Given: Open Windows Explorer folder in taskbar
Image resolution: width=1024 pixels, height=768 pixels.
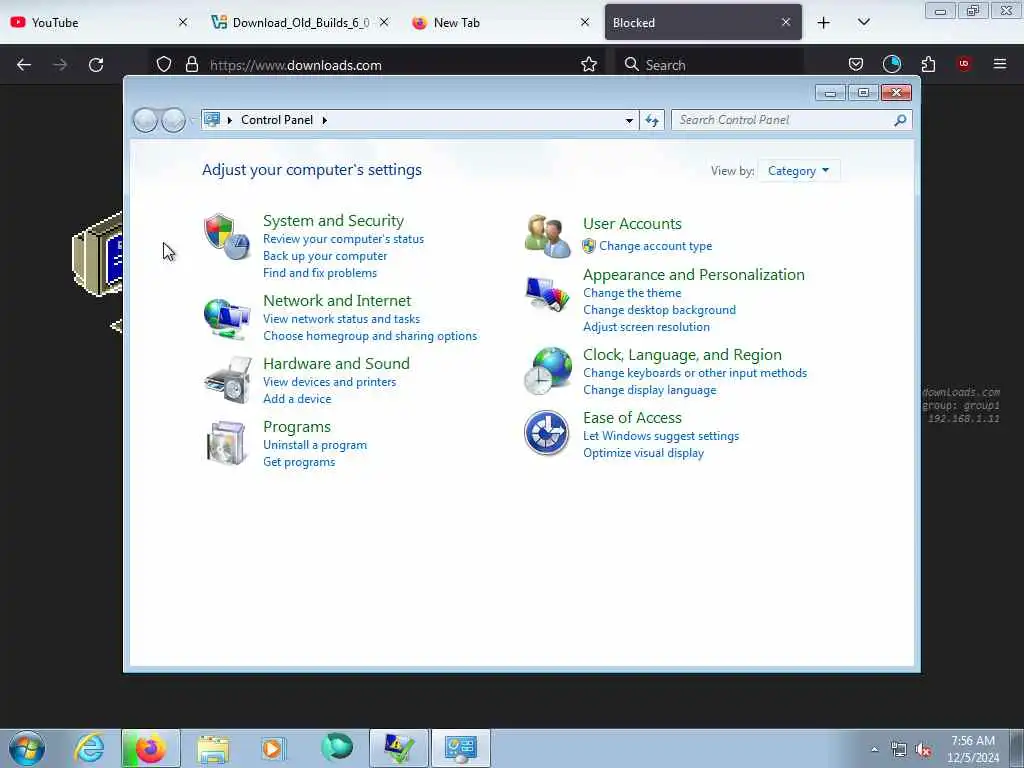Looking at the screenshot, I should click(213, 749).
